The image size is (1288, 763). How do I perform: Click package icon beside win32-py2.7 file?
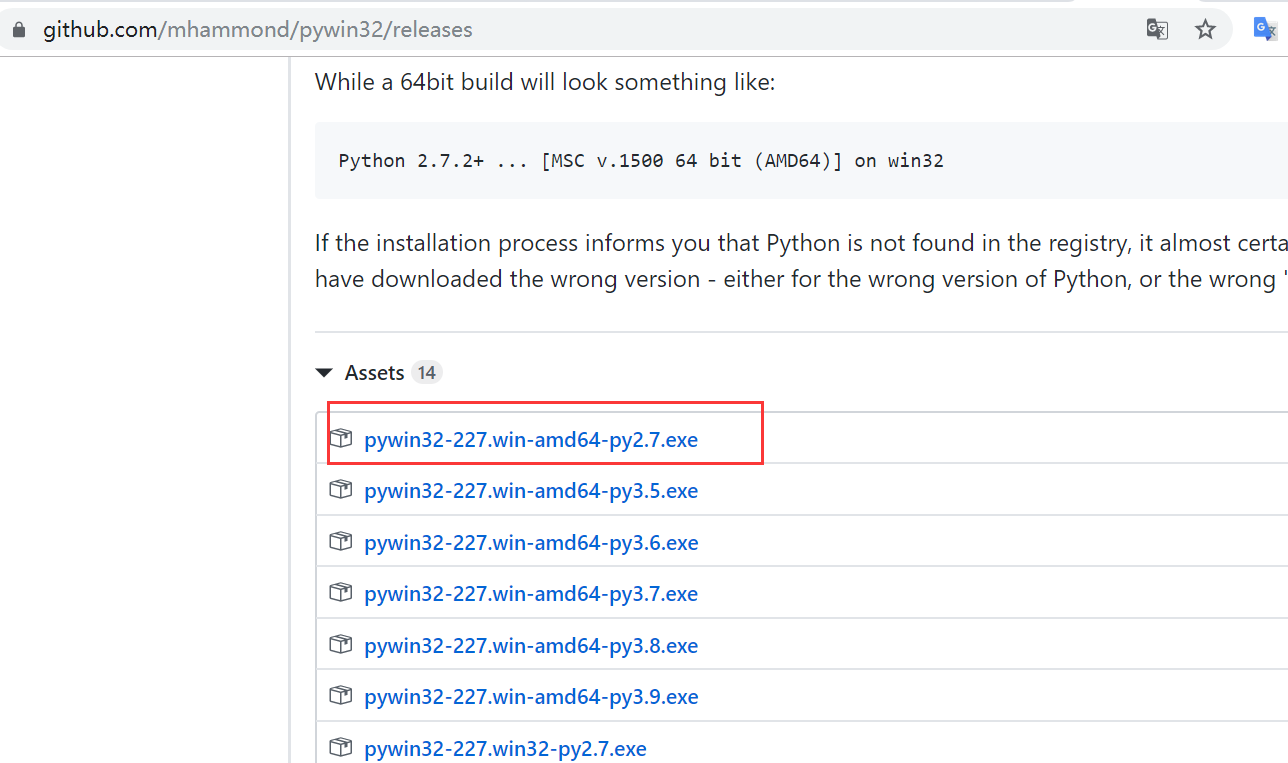coord(341,747)
